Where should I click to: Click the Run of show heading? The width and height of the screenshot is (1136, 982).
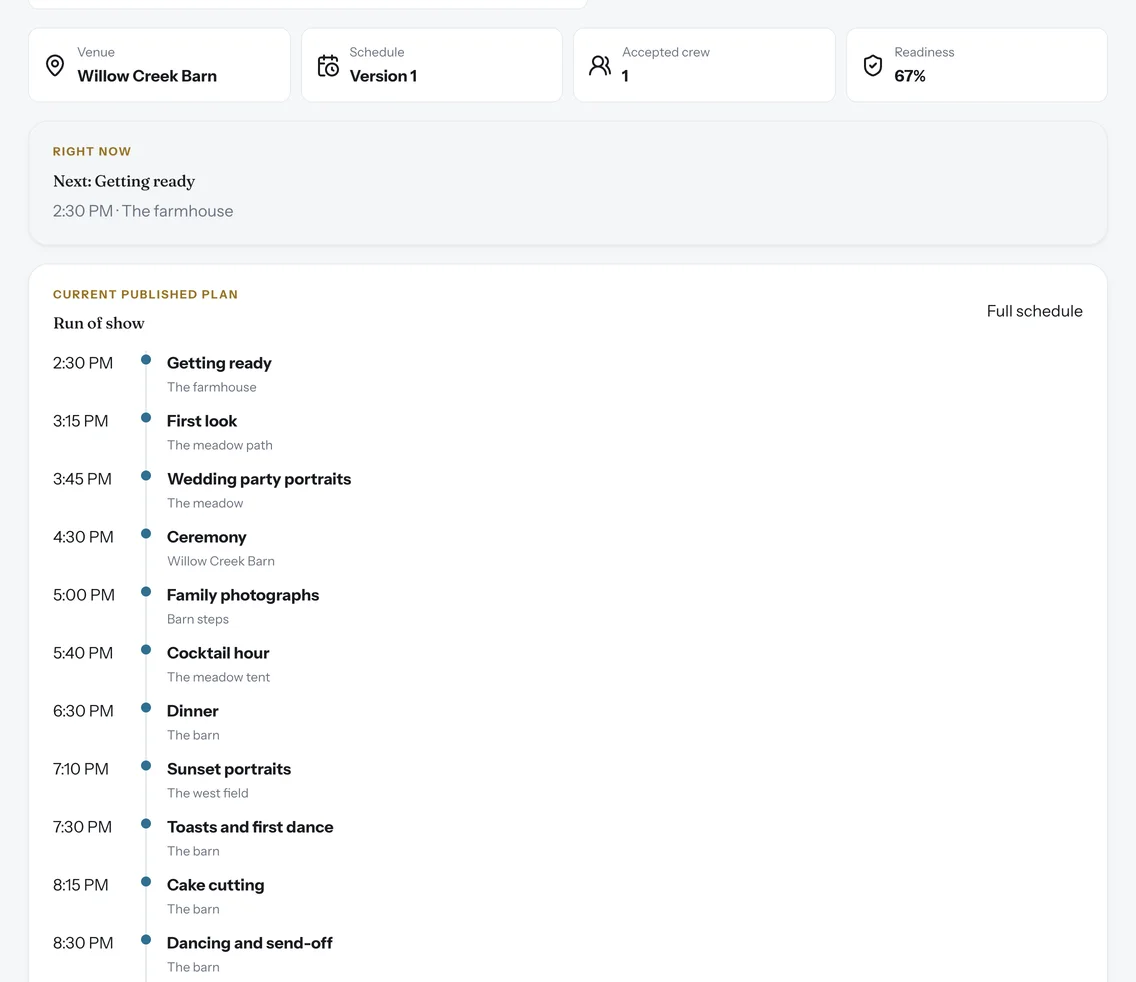pos(99,323)
